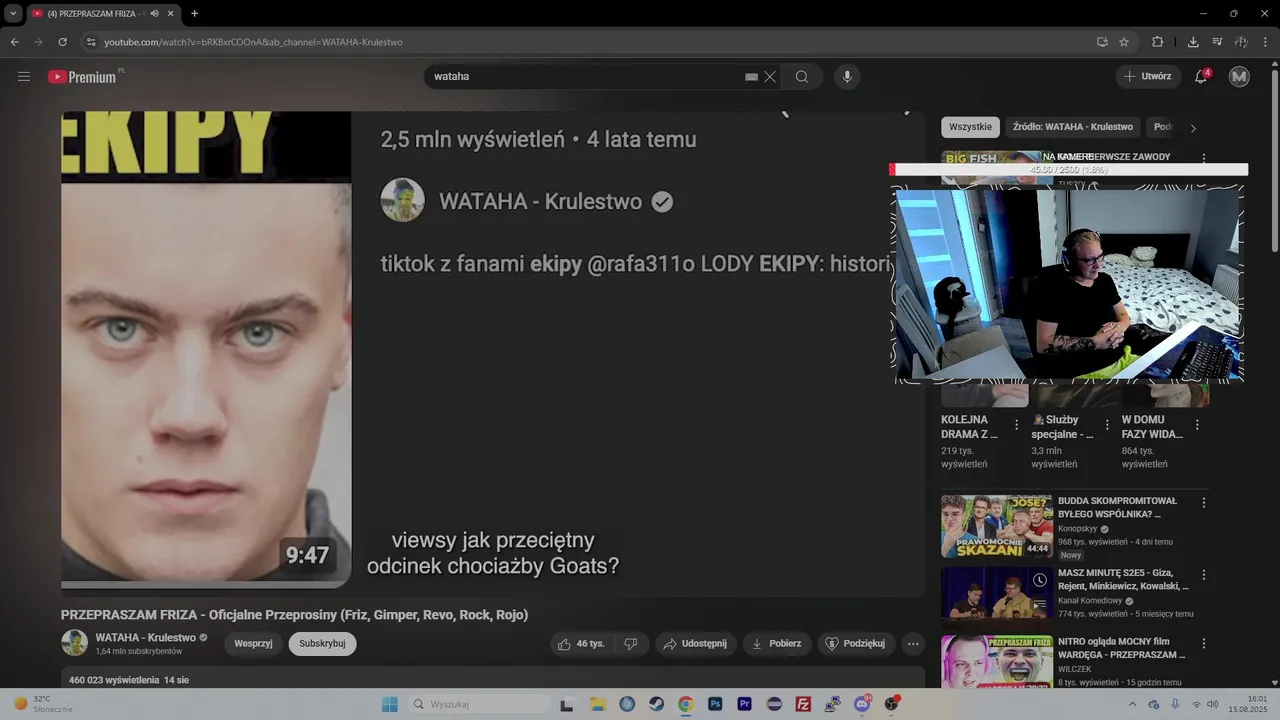Open WATAHA - Krulestwo channel link below video
The height and width of the screenshot is (720, 1280).
[x=145, y=637]
